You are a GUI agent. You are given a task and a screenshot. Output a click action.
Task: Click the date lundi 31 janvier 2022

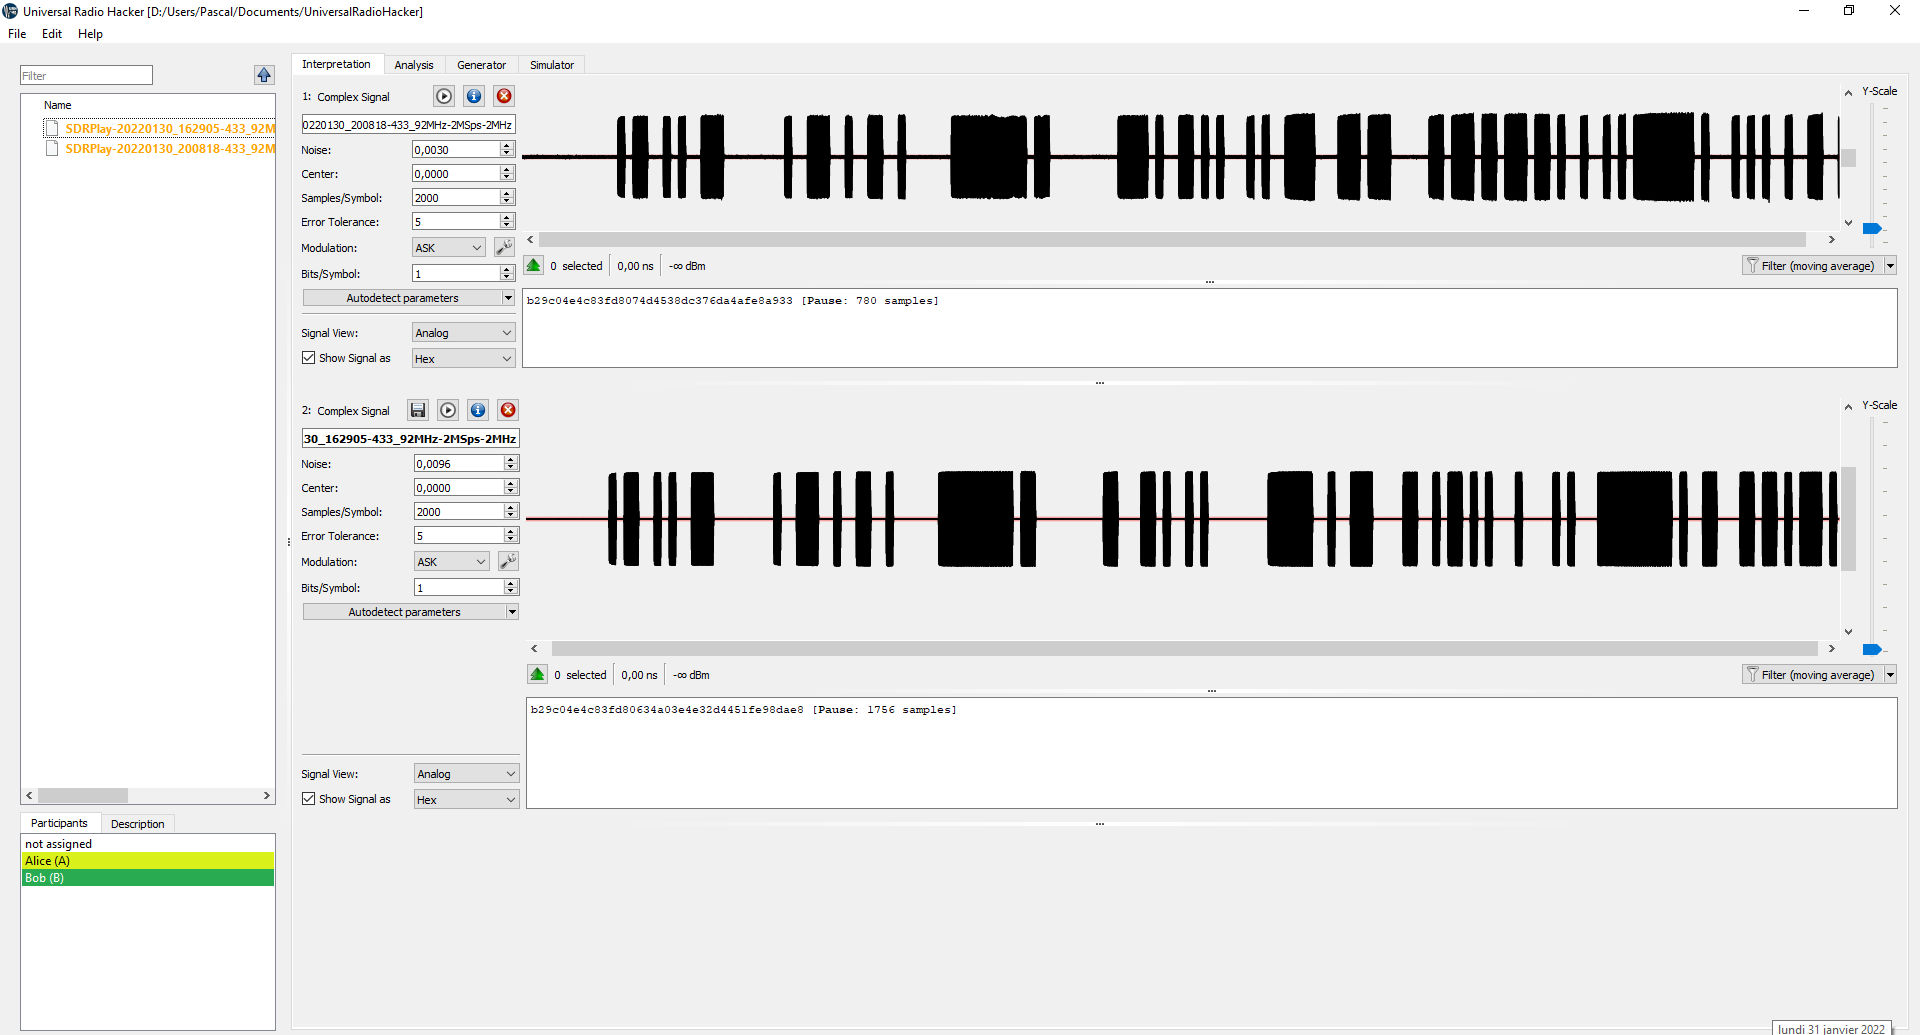coord(1831,1028)
